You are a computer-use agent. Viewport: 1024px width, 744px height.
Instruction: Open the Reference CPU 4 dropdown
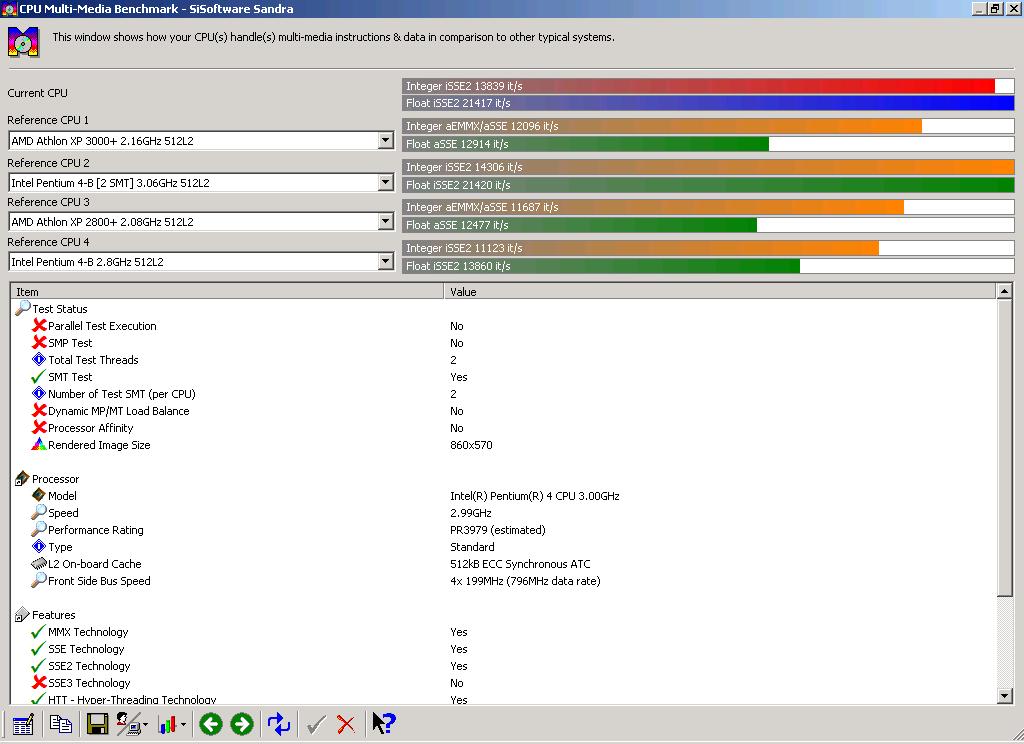tap(385, 261)
